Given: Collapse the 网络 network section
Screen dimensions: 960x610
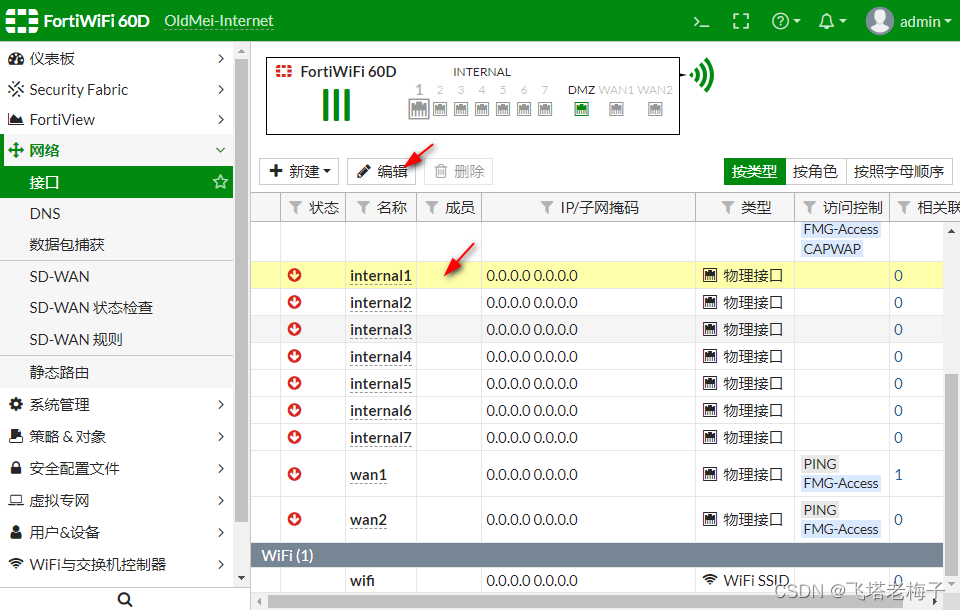Looking at the screenshot, I should (x=116, y=150).
